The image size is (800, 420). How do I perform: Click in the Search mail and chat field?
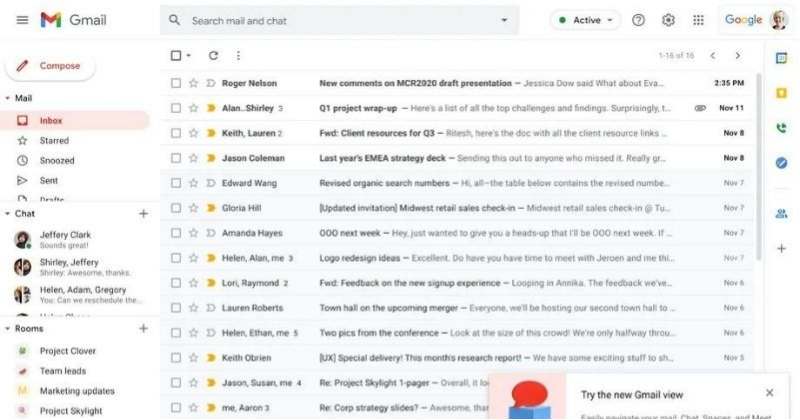click(339, 20)
